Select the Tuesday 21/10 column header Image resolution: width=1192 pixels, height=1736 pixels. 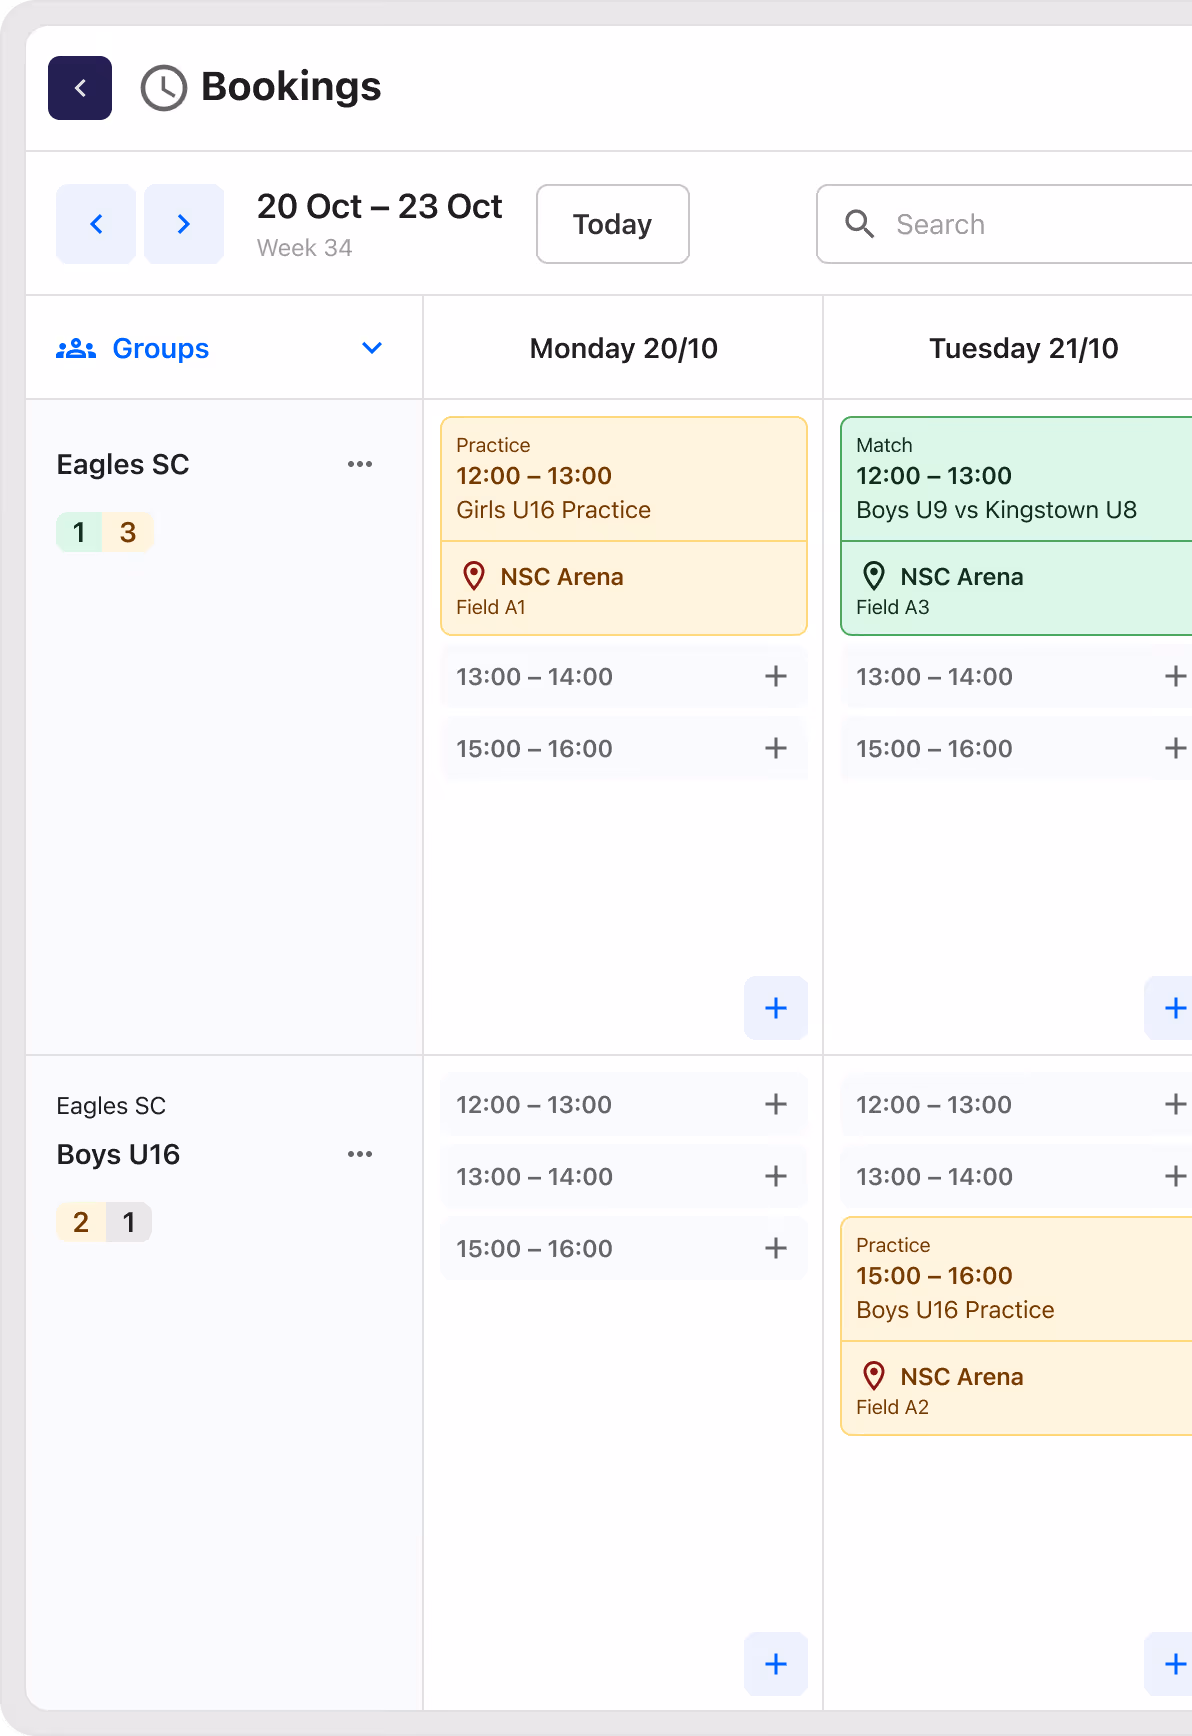click(x=1024, y=348)
